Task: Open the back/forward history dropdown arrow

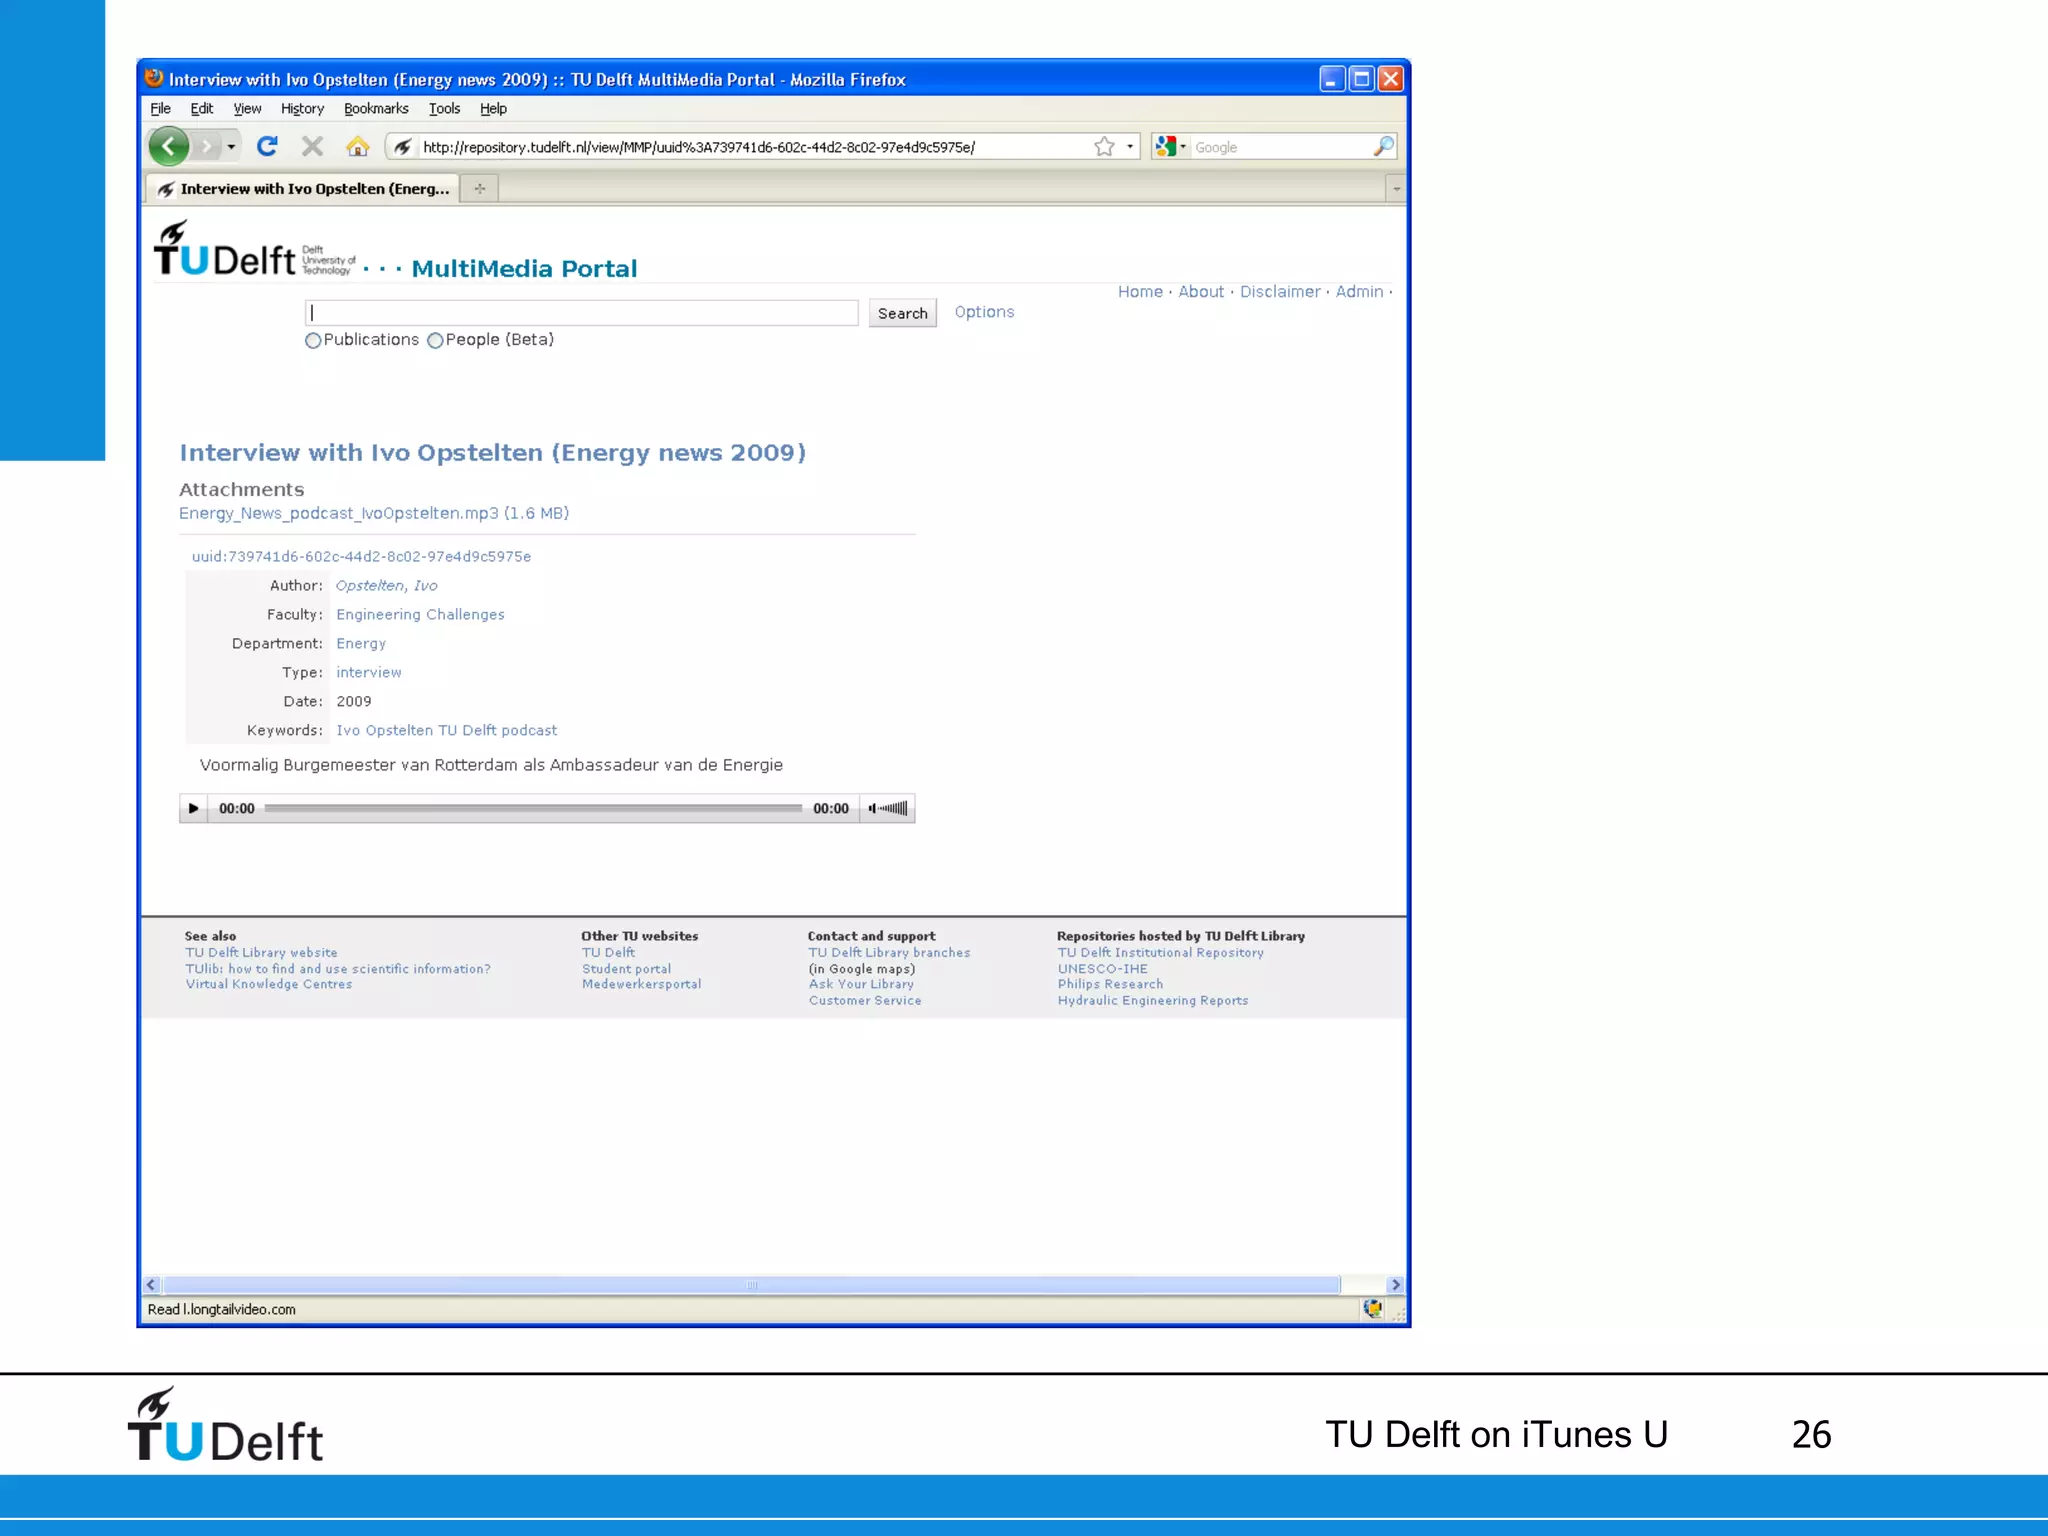Action: coord(231,147)
